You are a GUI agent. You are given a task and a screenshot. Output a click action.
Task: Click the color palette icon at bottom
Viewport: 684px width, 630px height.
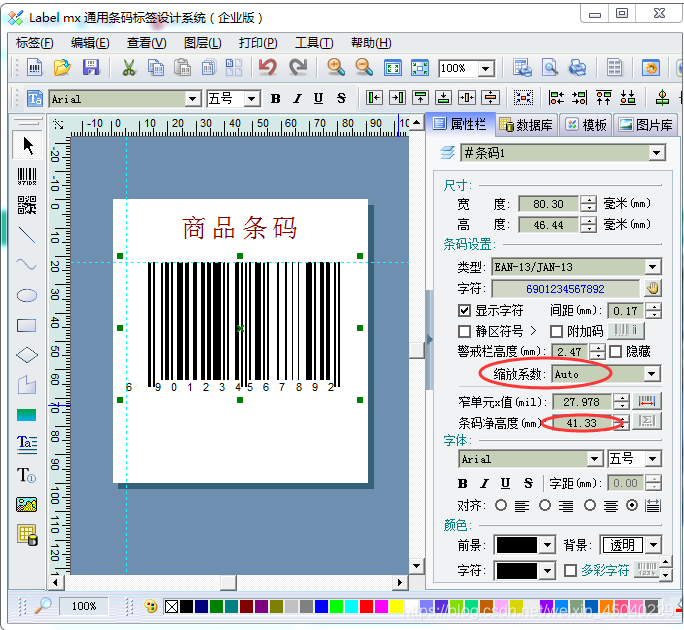point(151,606)
